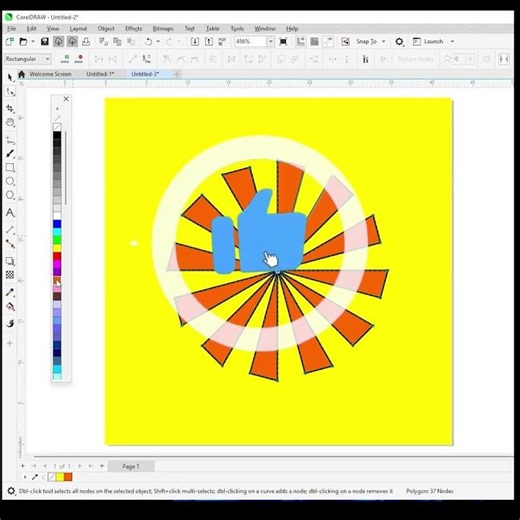Expand the Open file dropdown arrow

[x=33, y=42]
